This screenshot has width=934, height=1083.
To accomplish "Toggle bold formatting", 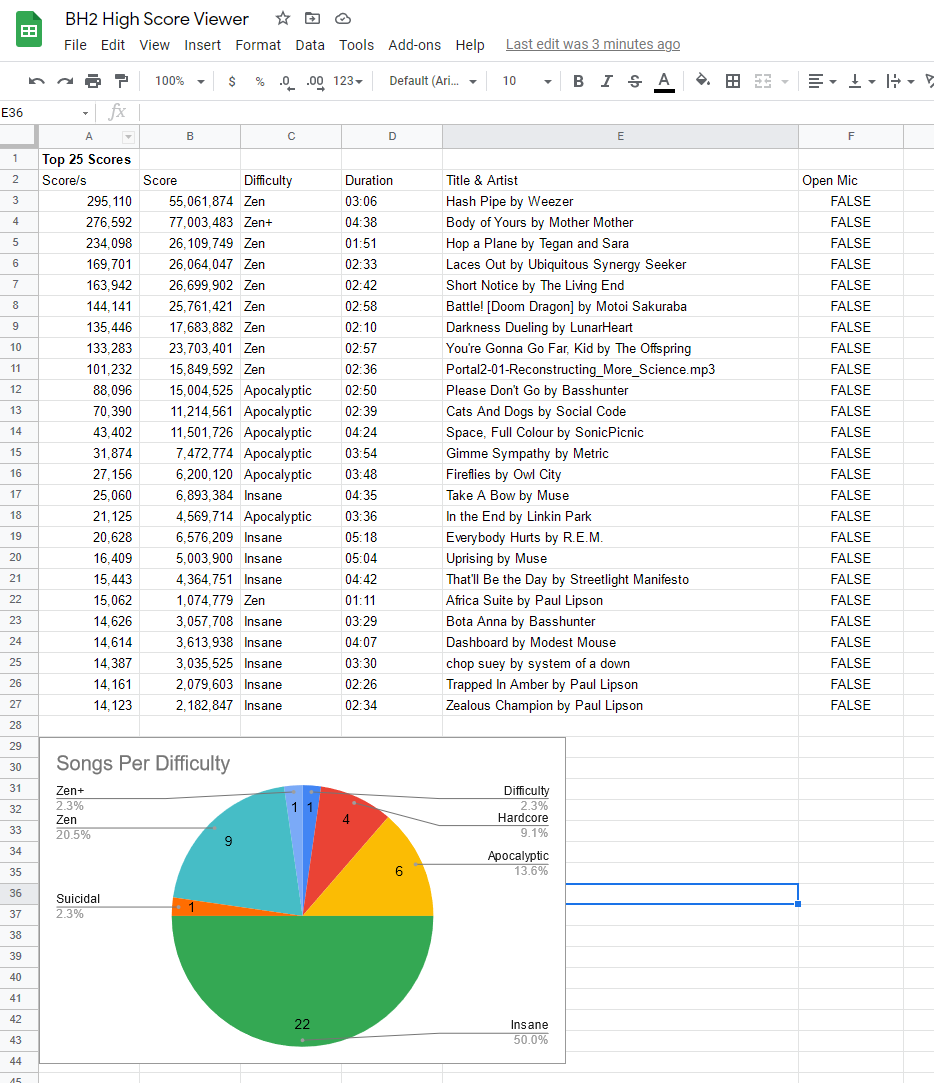I will pos(578,81).
